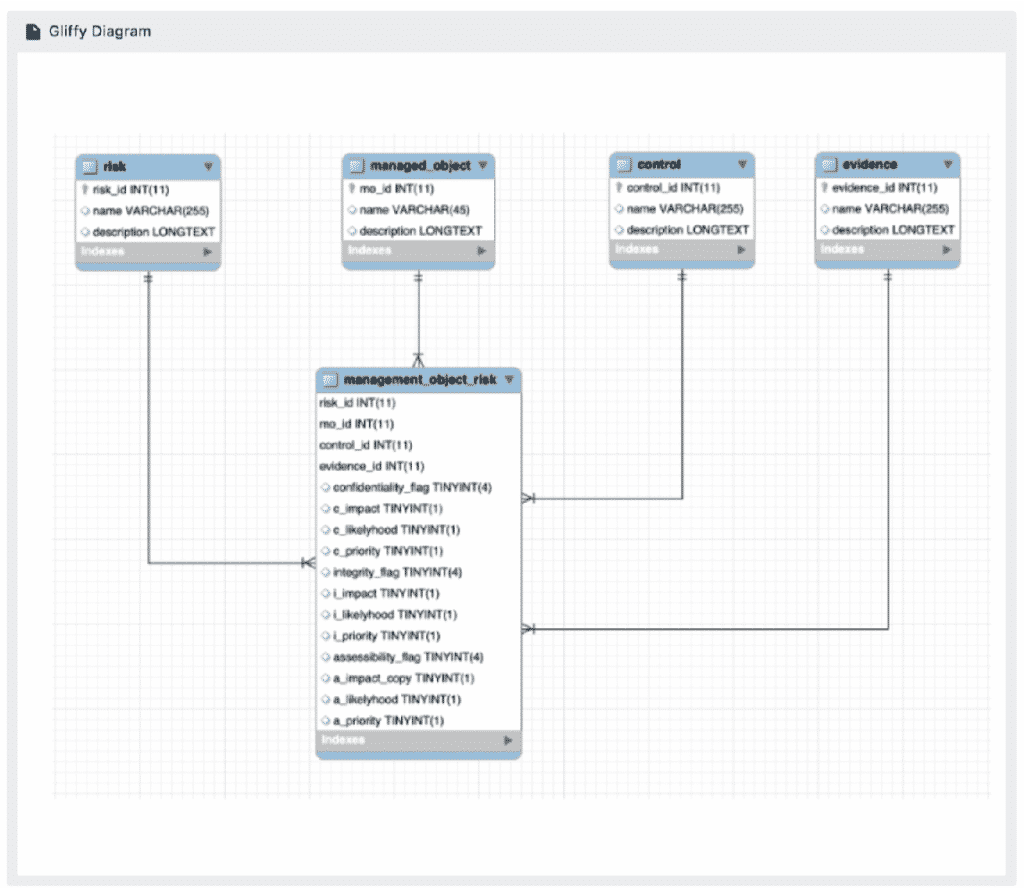This screenshot has width=1024, height=888.
Task: Click the evidence_id primary key icon
Action: click(x=823, y=187)
